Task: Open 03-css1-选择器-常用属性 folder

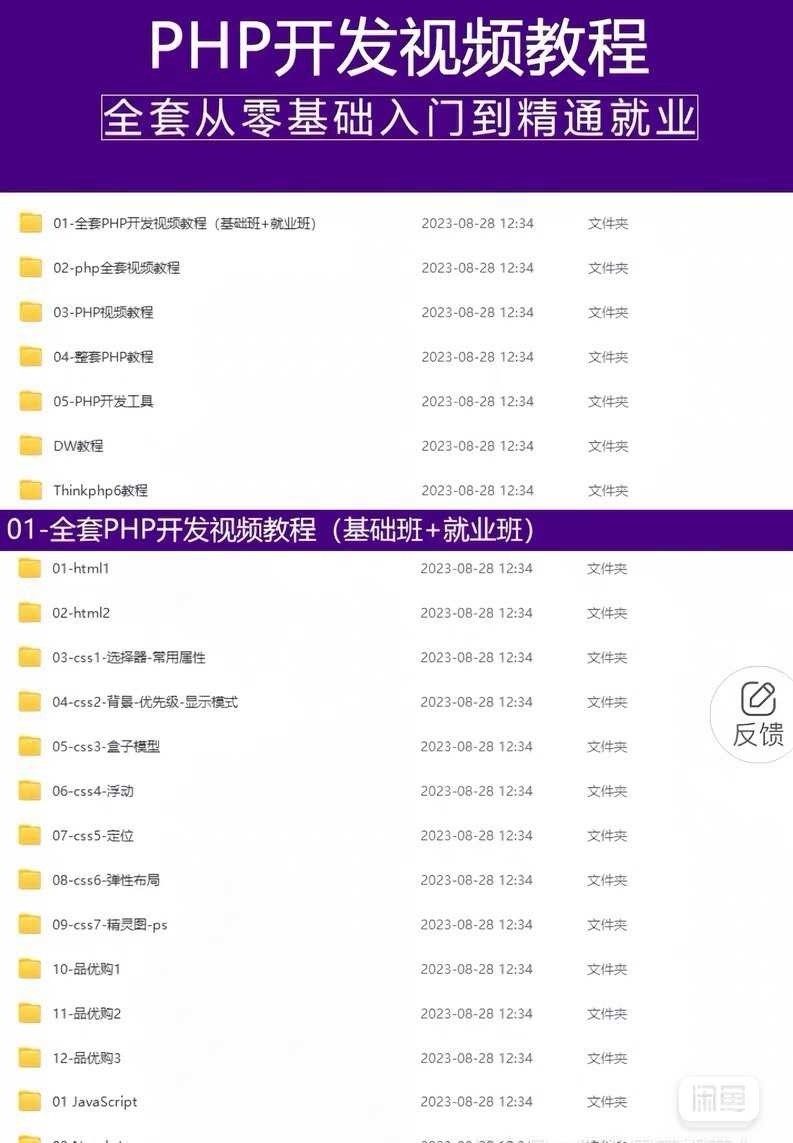Action: 129,658
